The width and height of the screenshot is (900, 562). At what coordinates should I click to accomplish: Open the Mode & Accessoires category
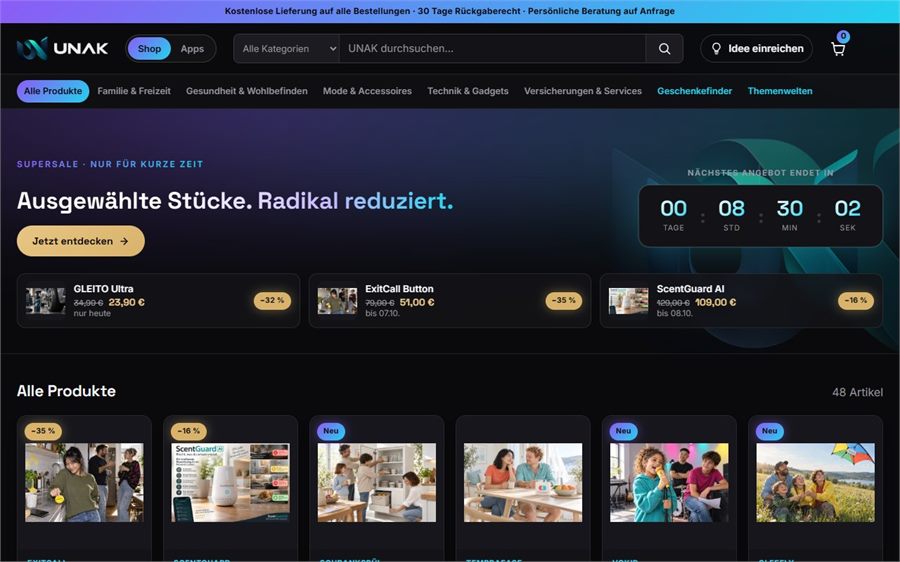pyautogui.click(x=367, y=91)
